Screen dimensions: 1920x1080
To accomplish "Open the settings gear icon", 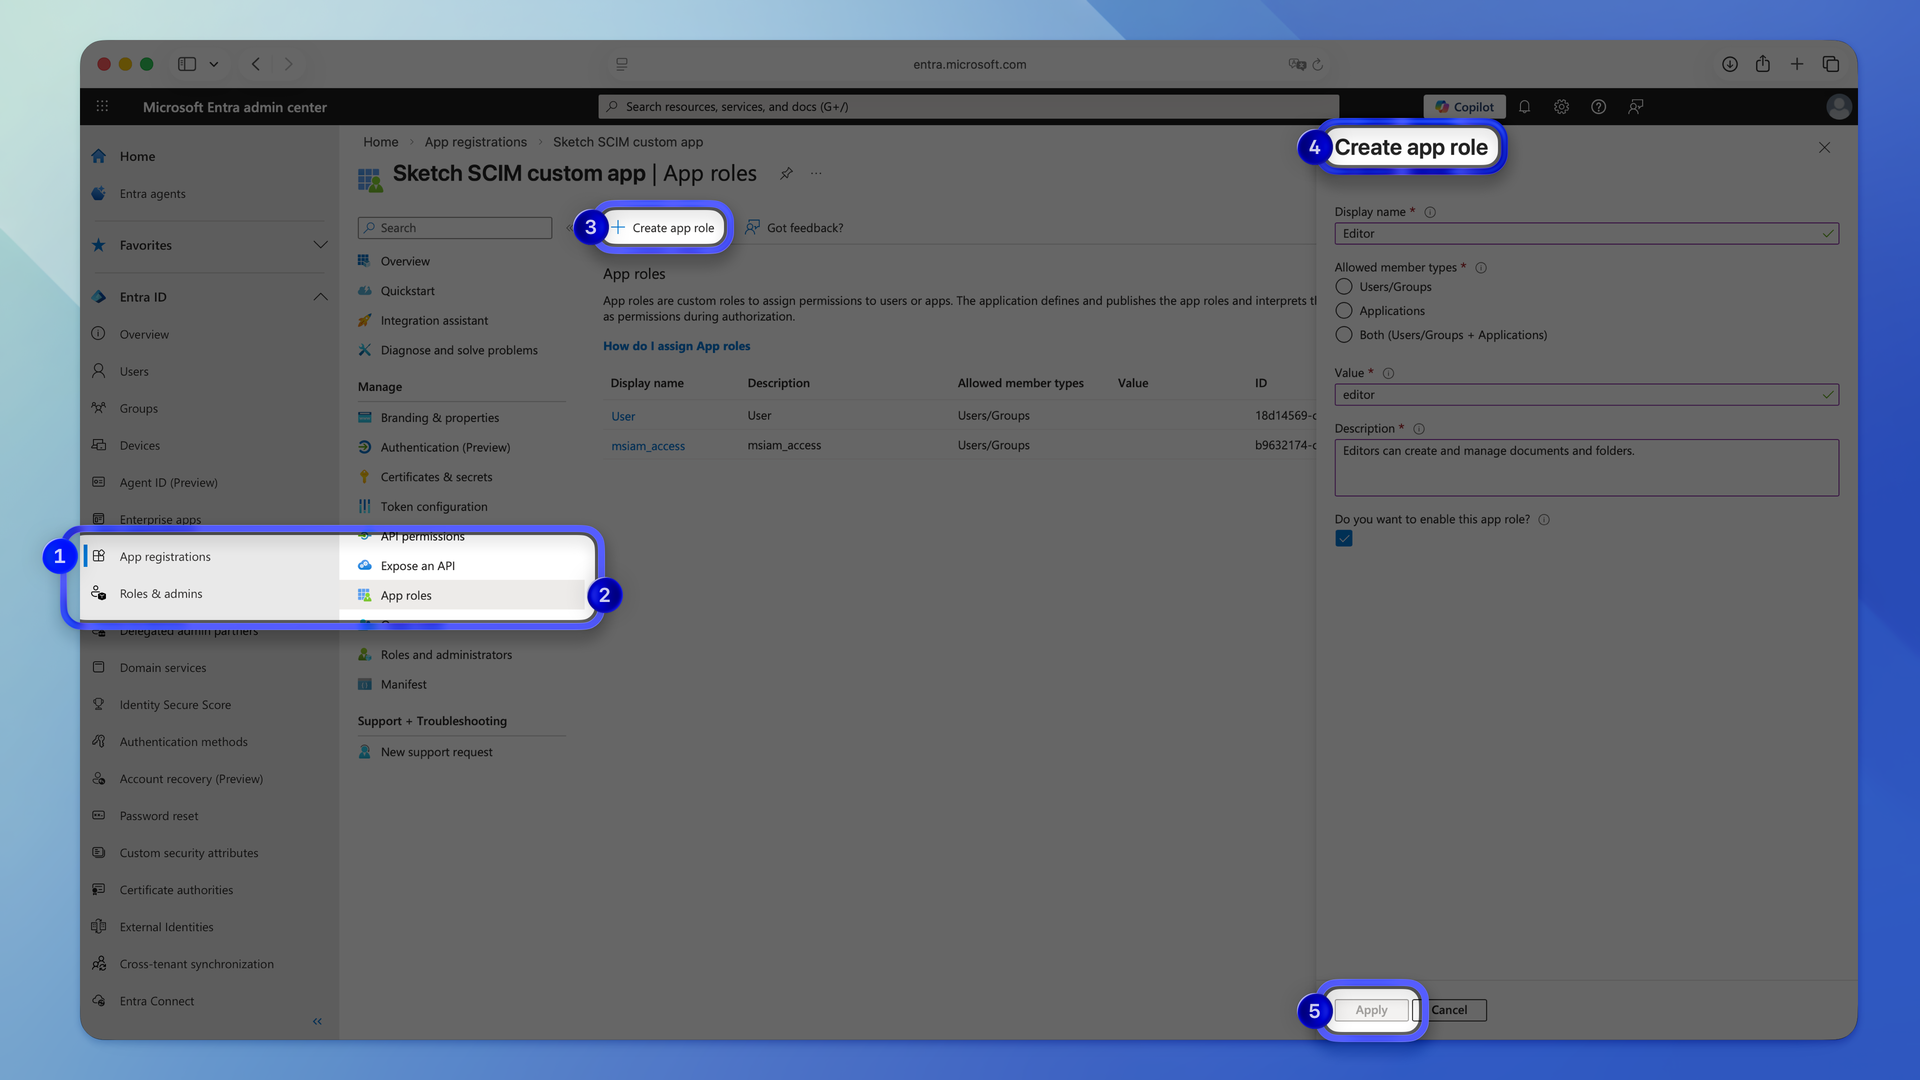I will 1561,107.
